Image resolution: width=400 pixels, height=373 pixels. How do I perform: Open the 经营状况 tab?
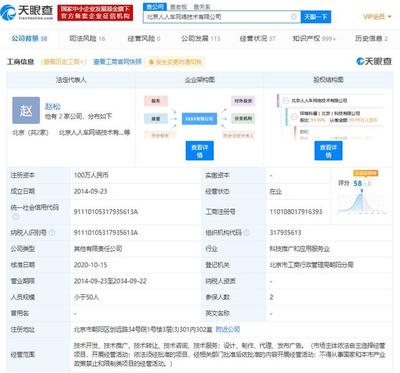(257, 39)
